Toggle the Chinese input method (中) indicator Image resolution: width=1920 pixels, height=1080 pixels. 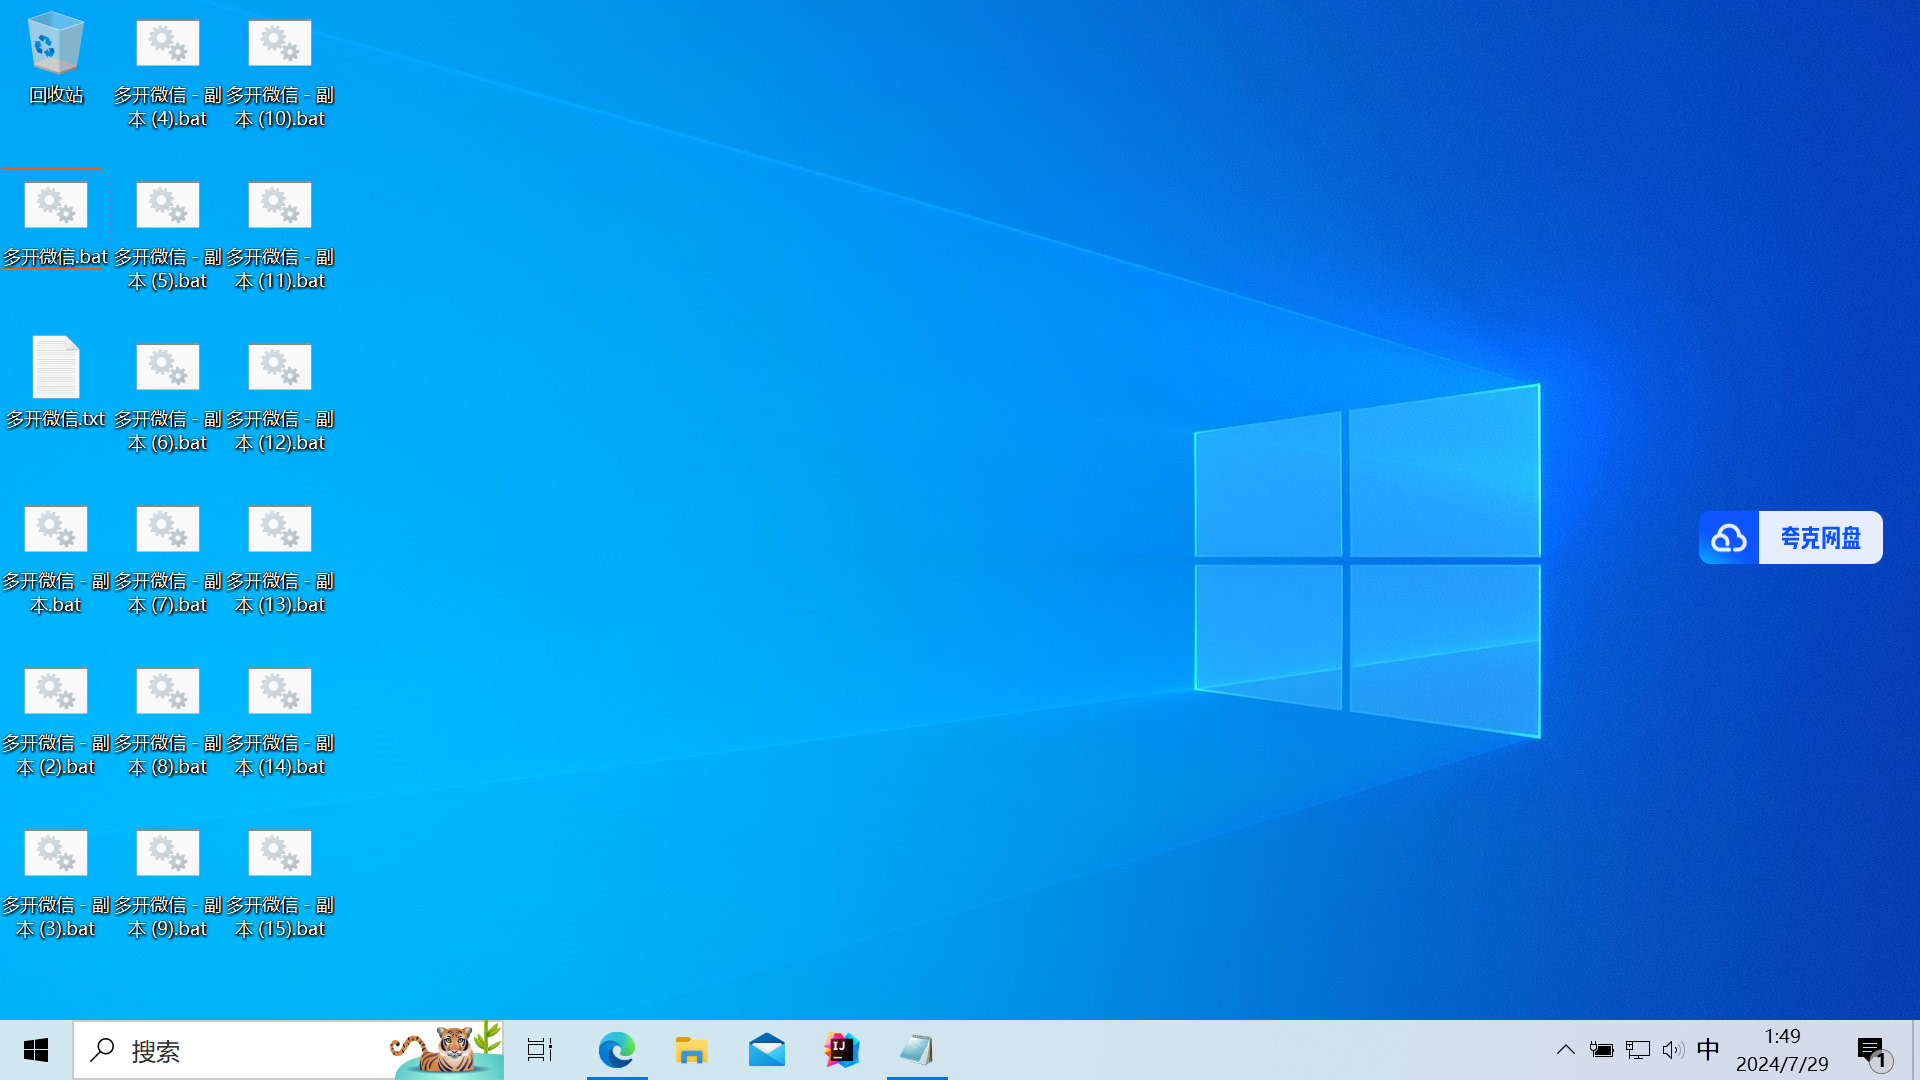[1708, 1050]
